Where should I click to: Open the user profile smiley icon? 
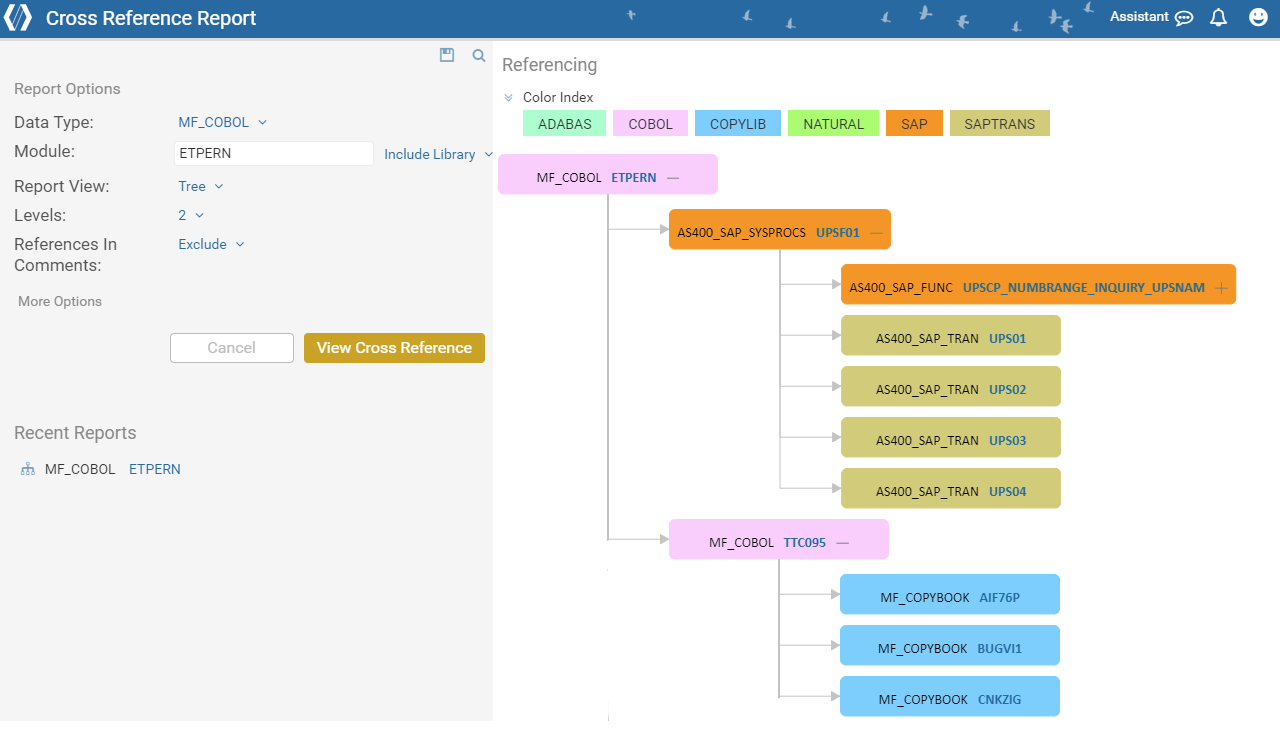(x=1259, y=18)
